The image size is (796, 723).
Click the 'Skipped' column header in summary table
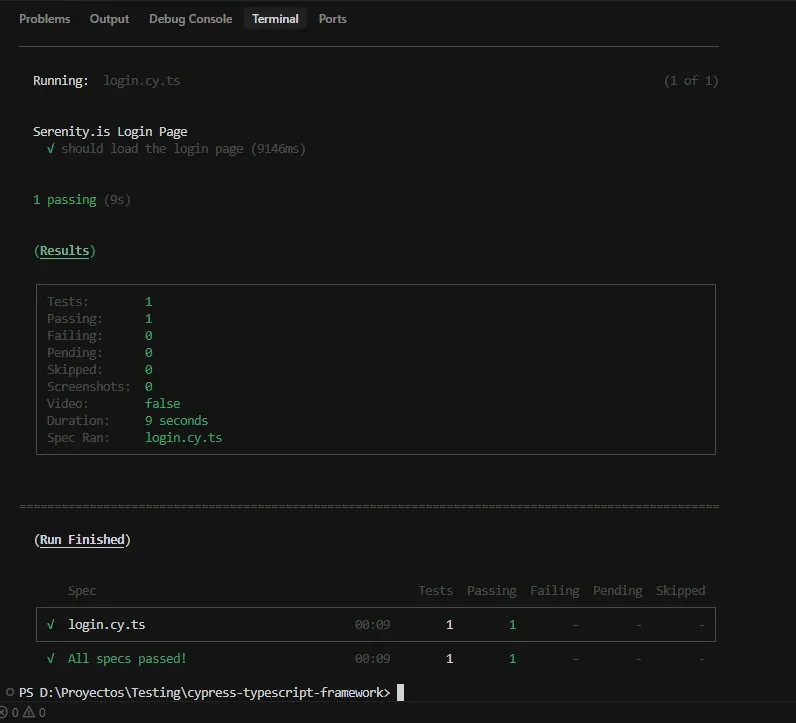pos(680,590)
